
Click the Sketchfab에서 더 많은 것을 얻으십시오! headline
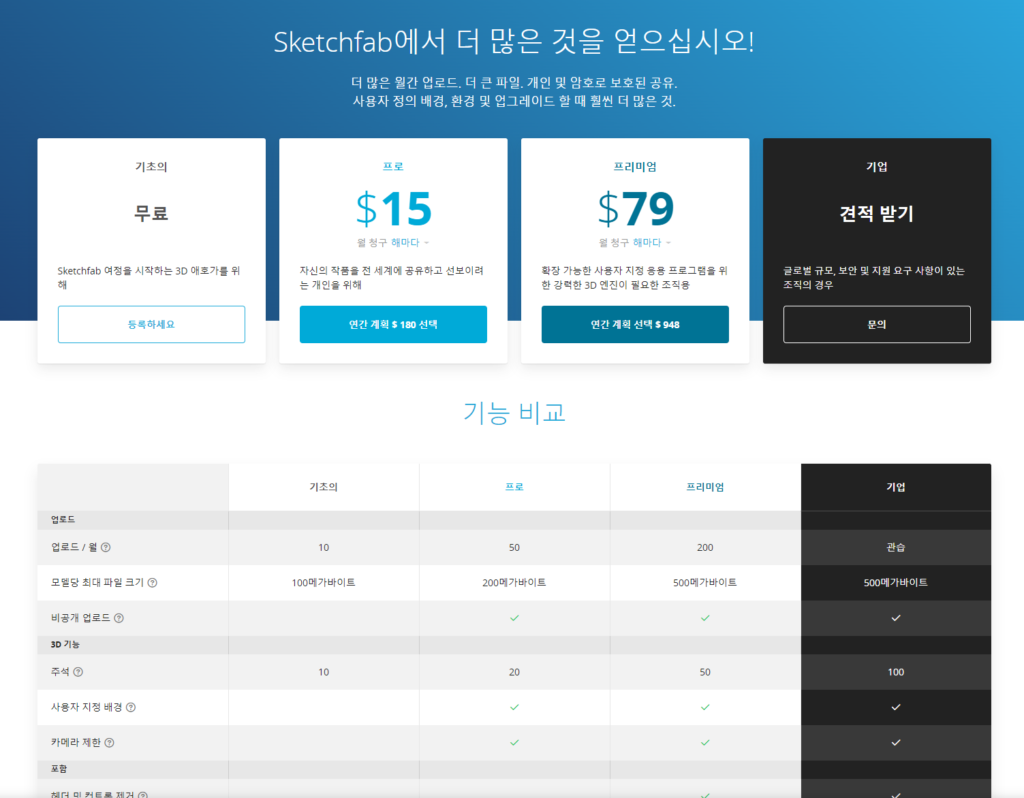514,42
